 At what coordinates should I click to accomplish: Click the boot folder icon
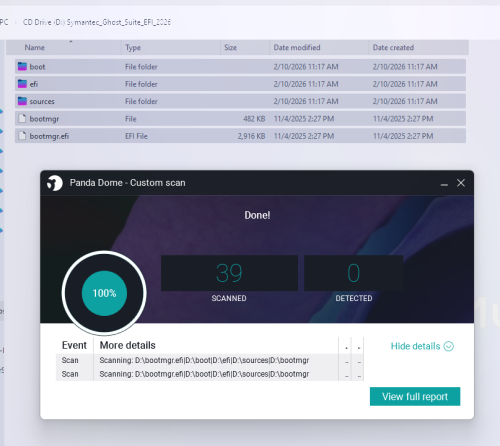point(22,66)
